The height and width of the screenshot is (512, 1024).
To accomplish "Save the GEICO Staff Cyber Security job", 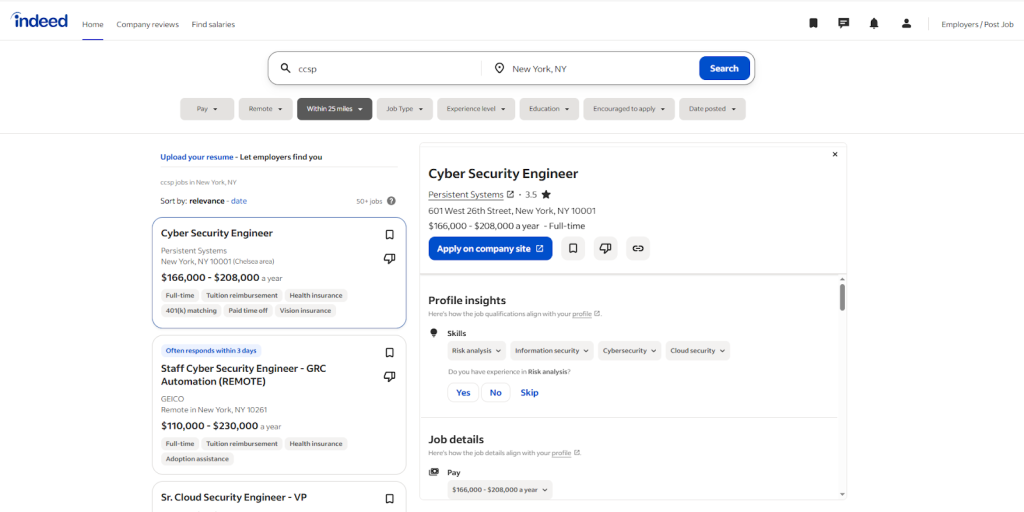I will 389,353.
